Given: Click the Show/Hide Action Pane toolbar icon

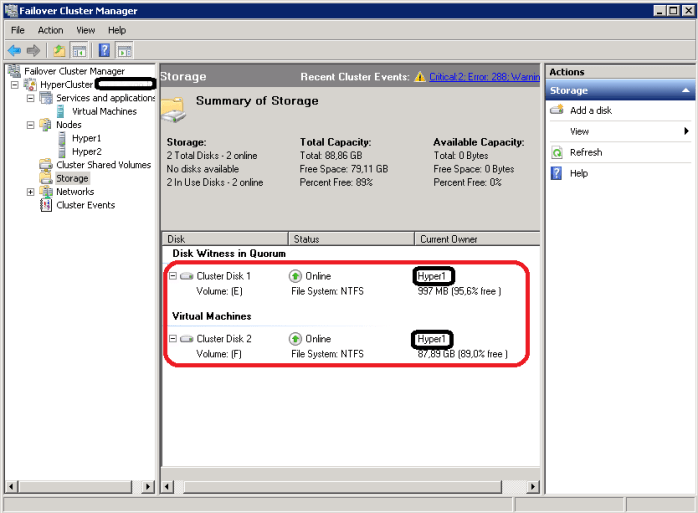Looking at the screenshot, I should [124, 50].
